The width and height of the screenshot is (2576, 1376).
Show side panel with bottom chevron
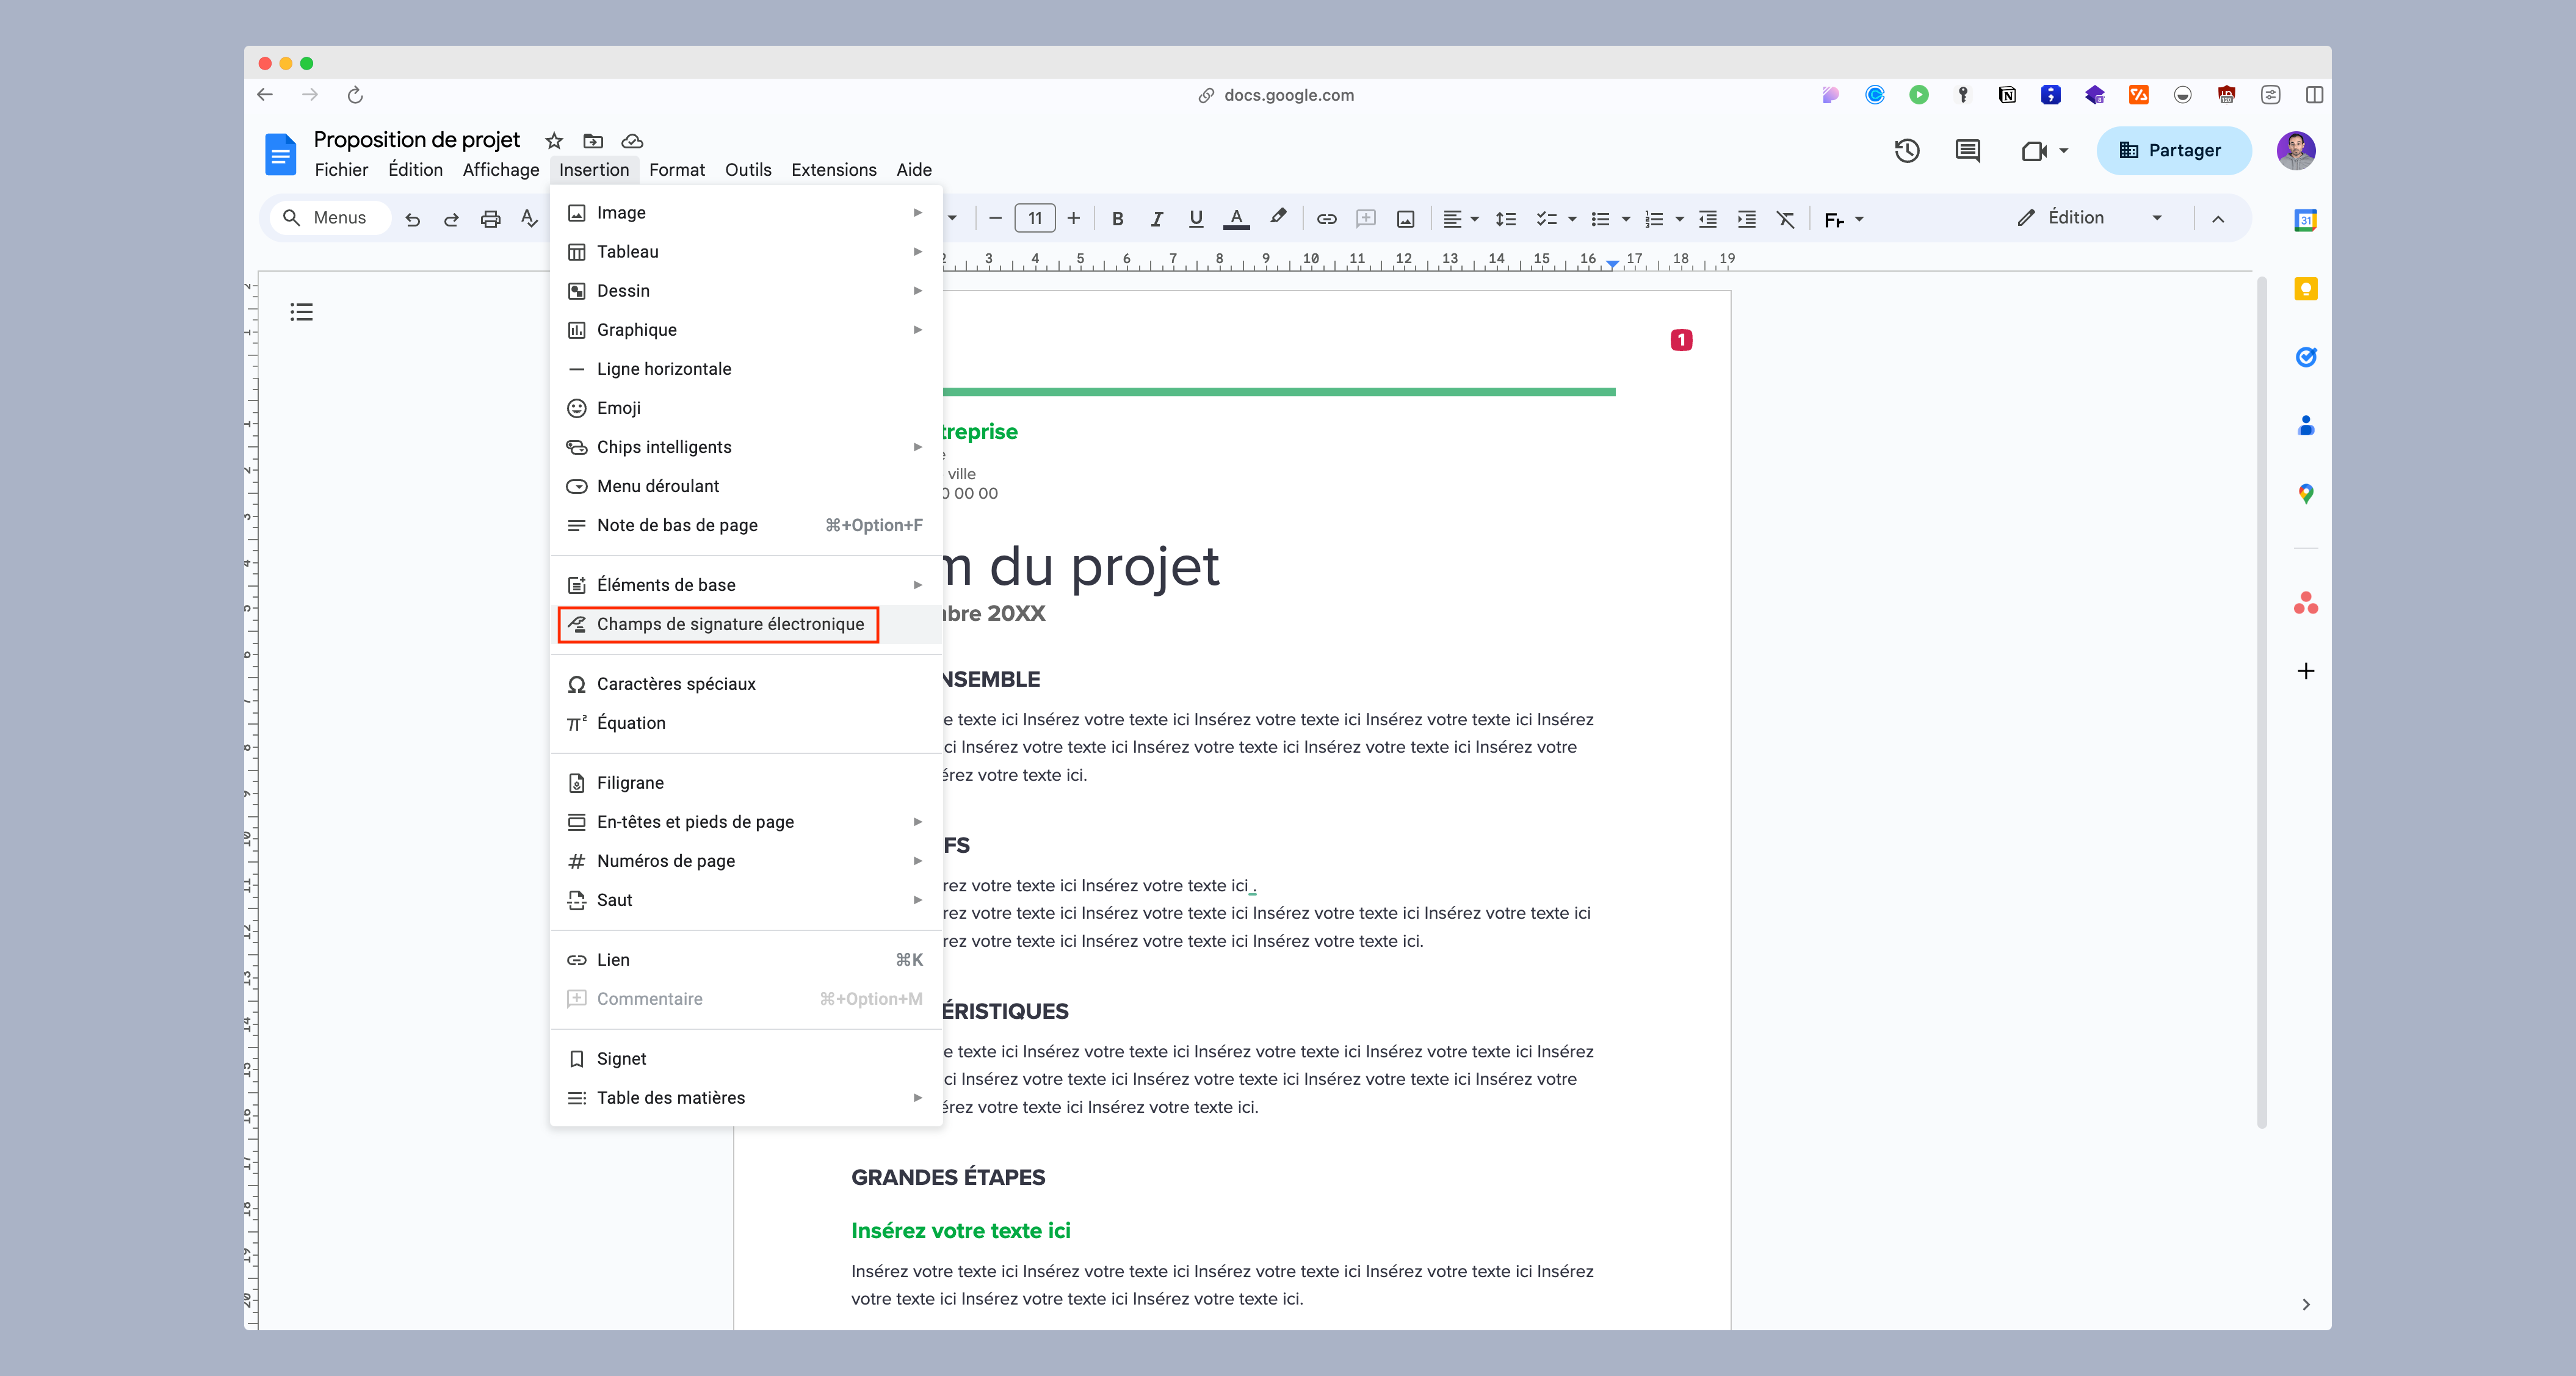[2305, 1304]
